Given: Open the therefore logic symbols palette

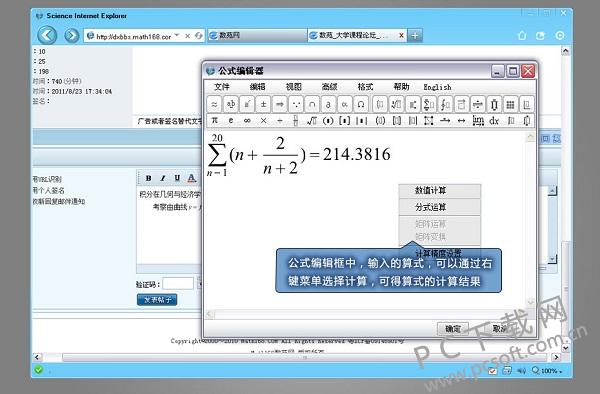Looking at the screenshot, I should pos(296,104).
